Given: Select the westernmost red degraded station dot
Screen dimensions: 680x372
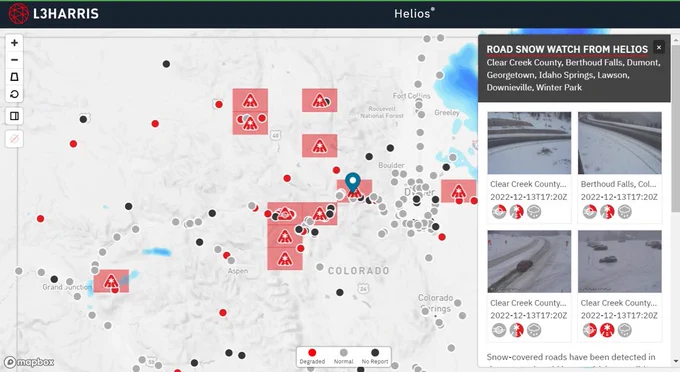Looking at the screenshot, I should [40, 219].
